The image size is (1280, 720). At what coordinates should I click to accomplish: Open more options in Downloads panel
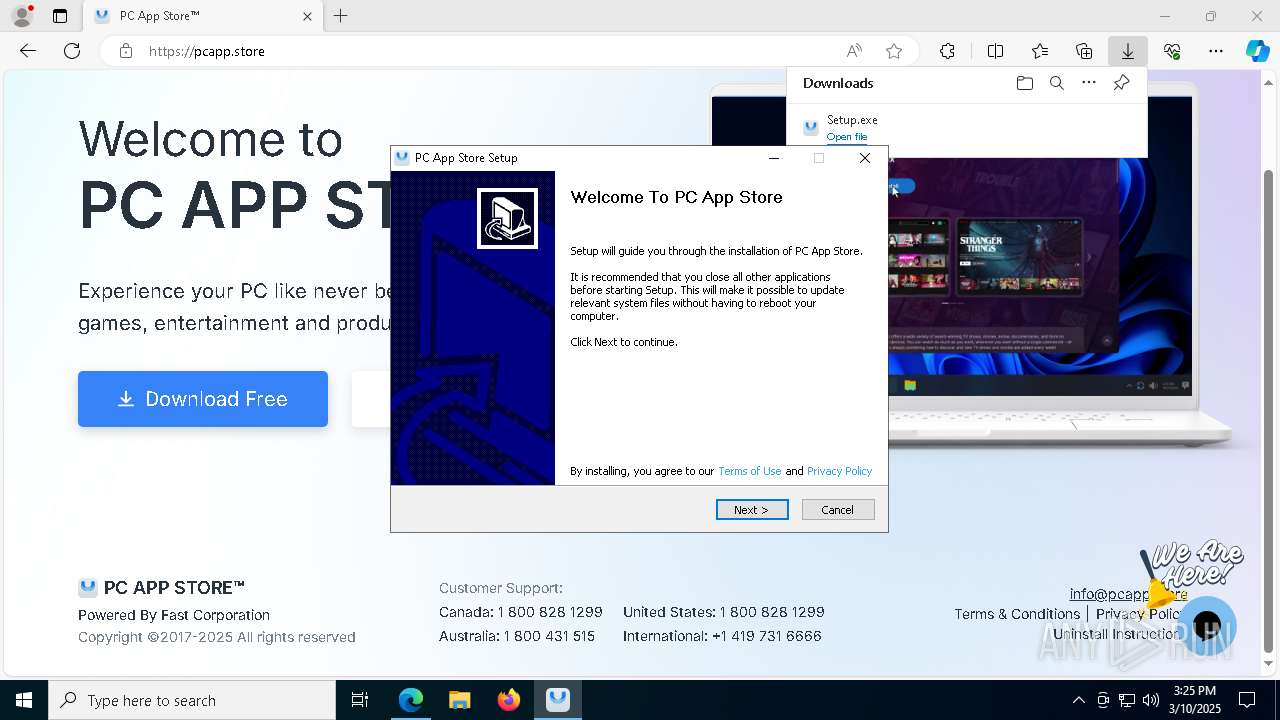click(x=1089, y=83)
